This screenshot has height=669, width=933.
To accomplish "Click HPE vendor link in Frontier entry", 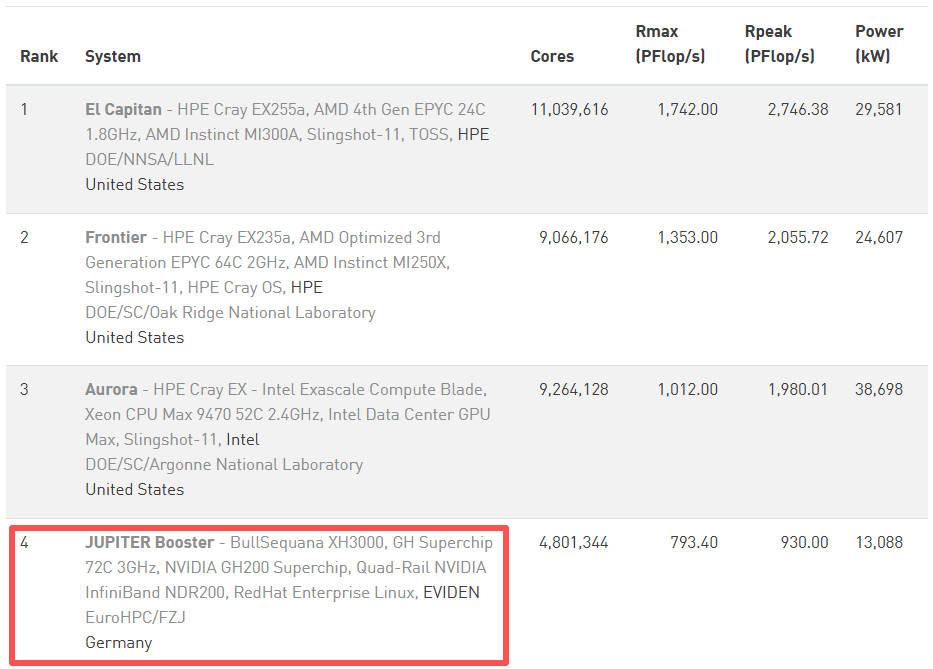I will tap(306, 287).
